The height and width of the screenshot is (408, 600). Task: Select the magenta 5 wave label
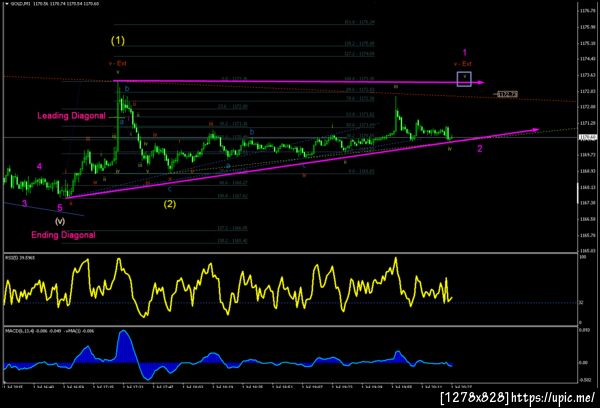pos(60,208)
